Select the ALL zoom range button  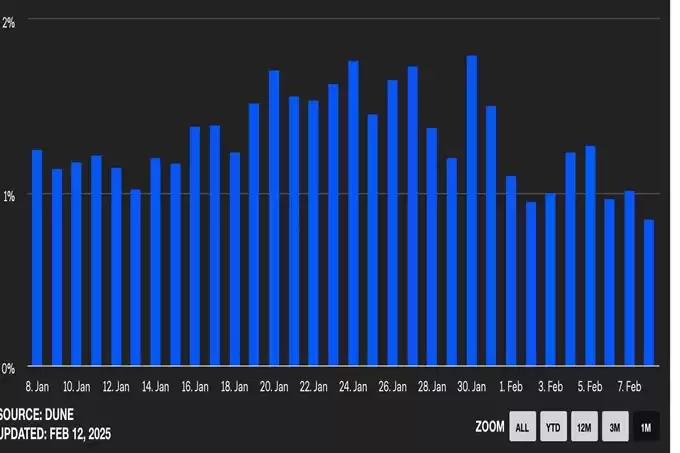point(522,427)
